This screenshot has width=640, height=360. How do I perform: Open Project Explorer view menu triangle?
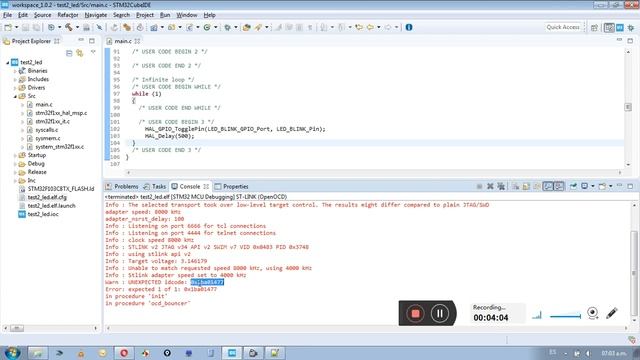pos(93,52)
